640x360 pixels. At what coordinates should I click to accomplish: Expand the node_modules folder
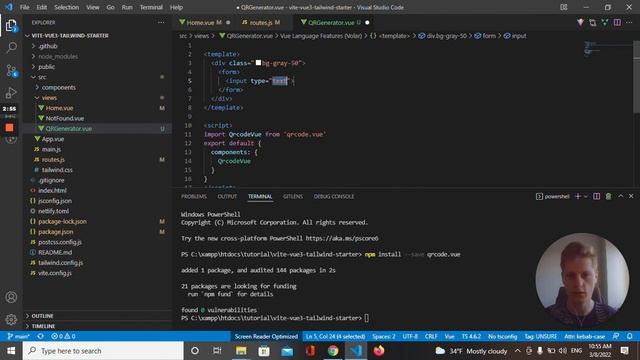tap(34, 56)
